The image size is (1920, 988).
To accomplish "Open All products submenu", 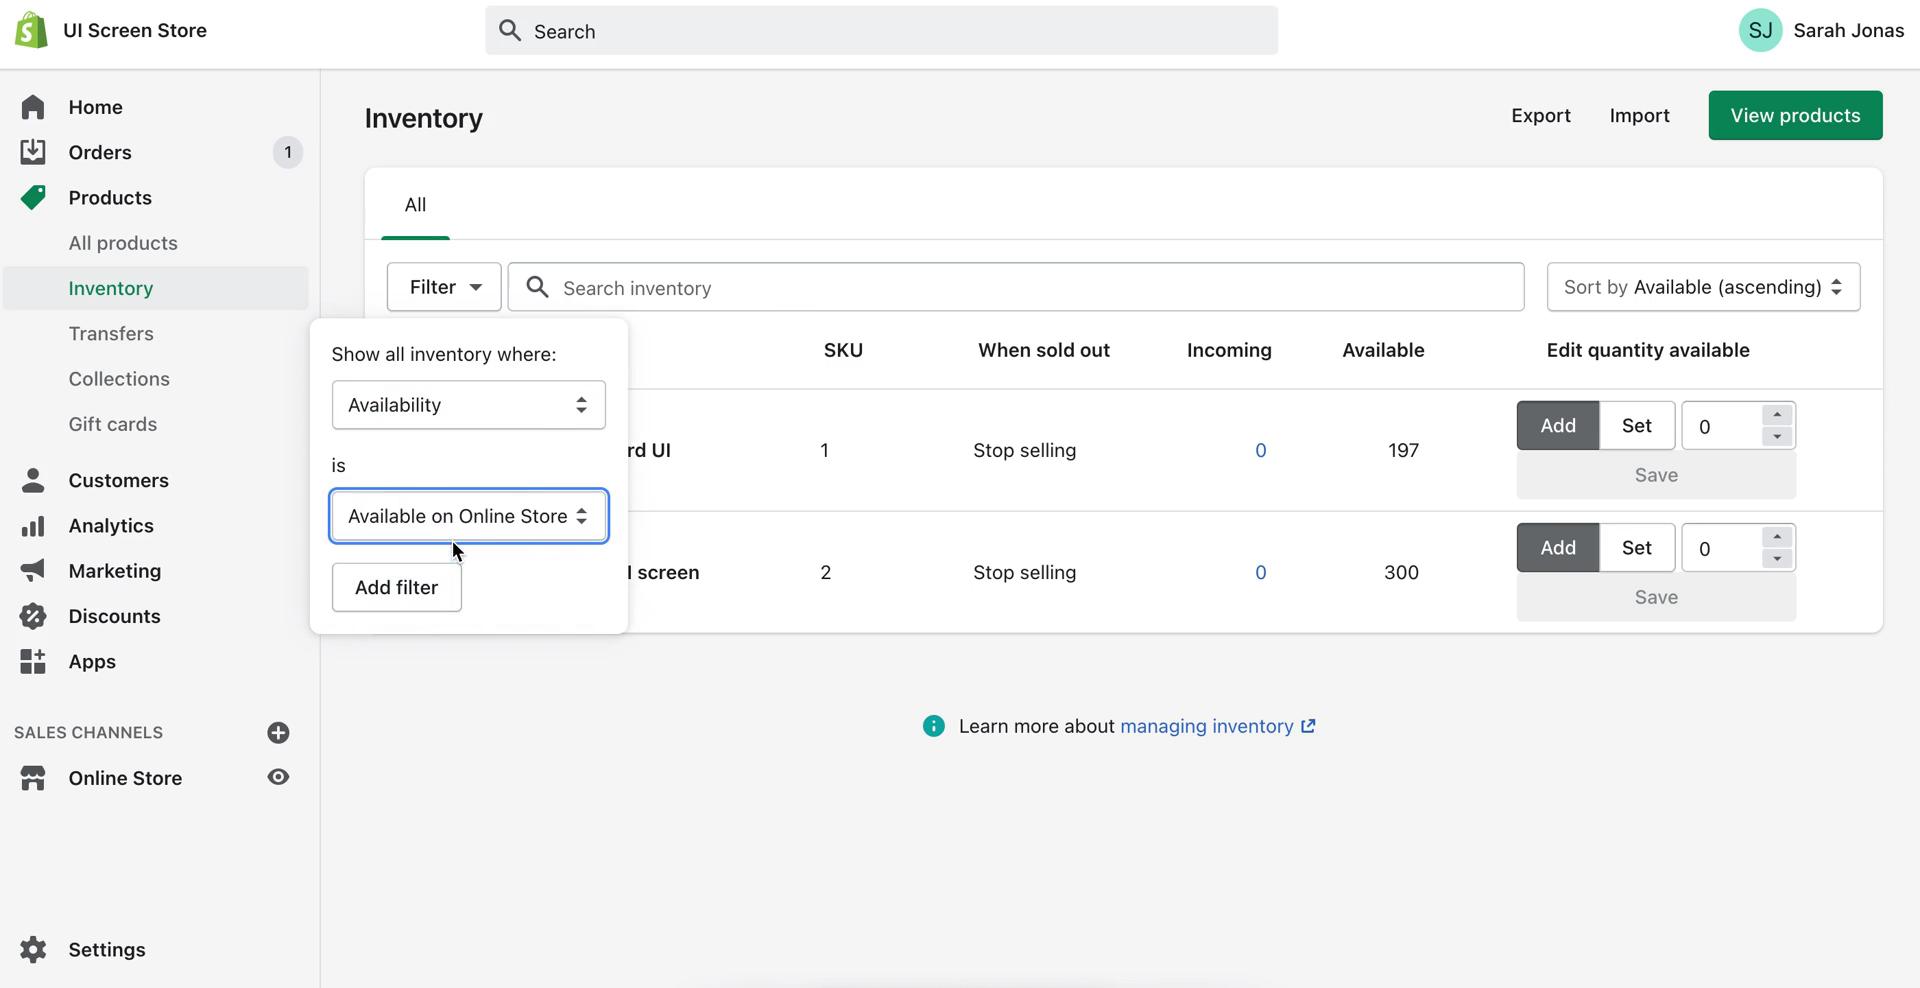I will pos(123,243).
